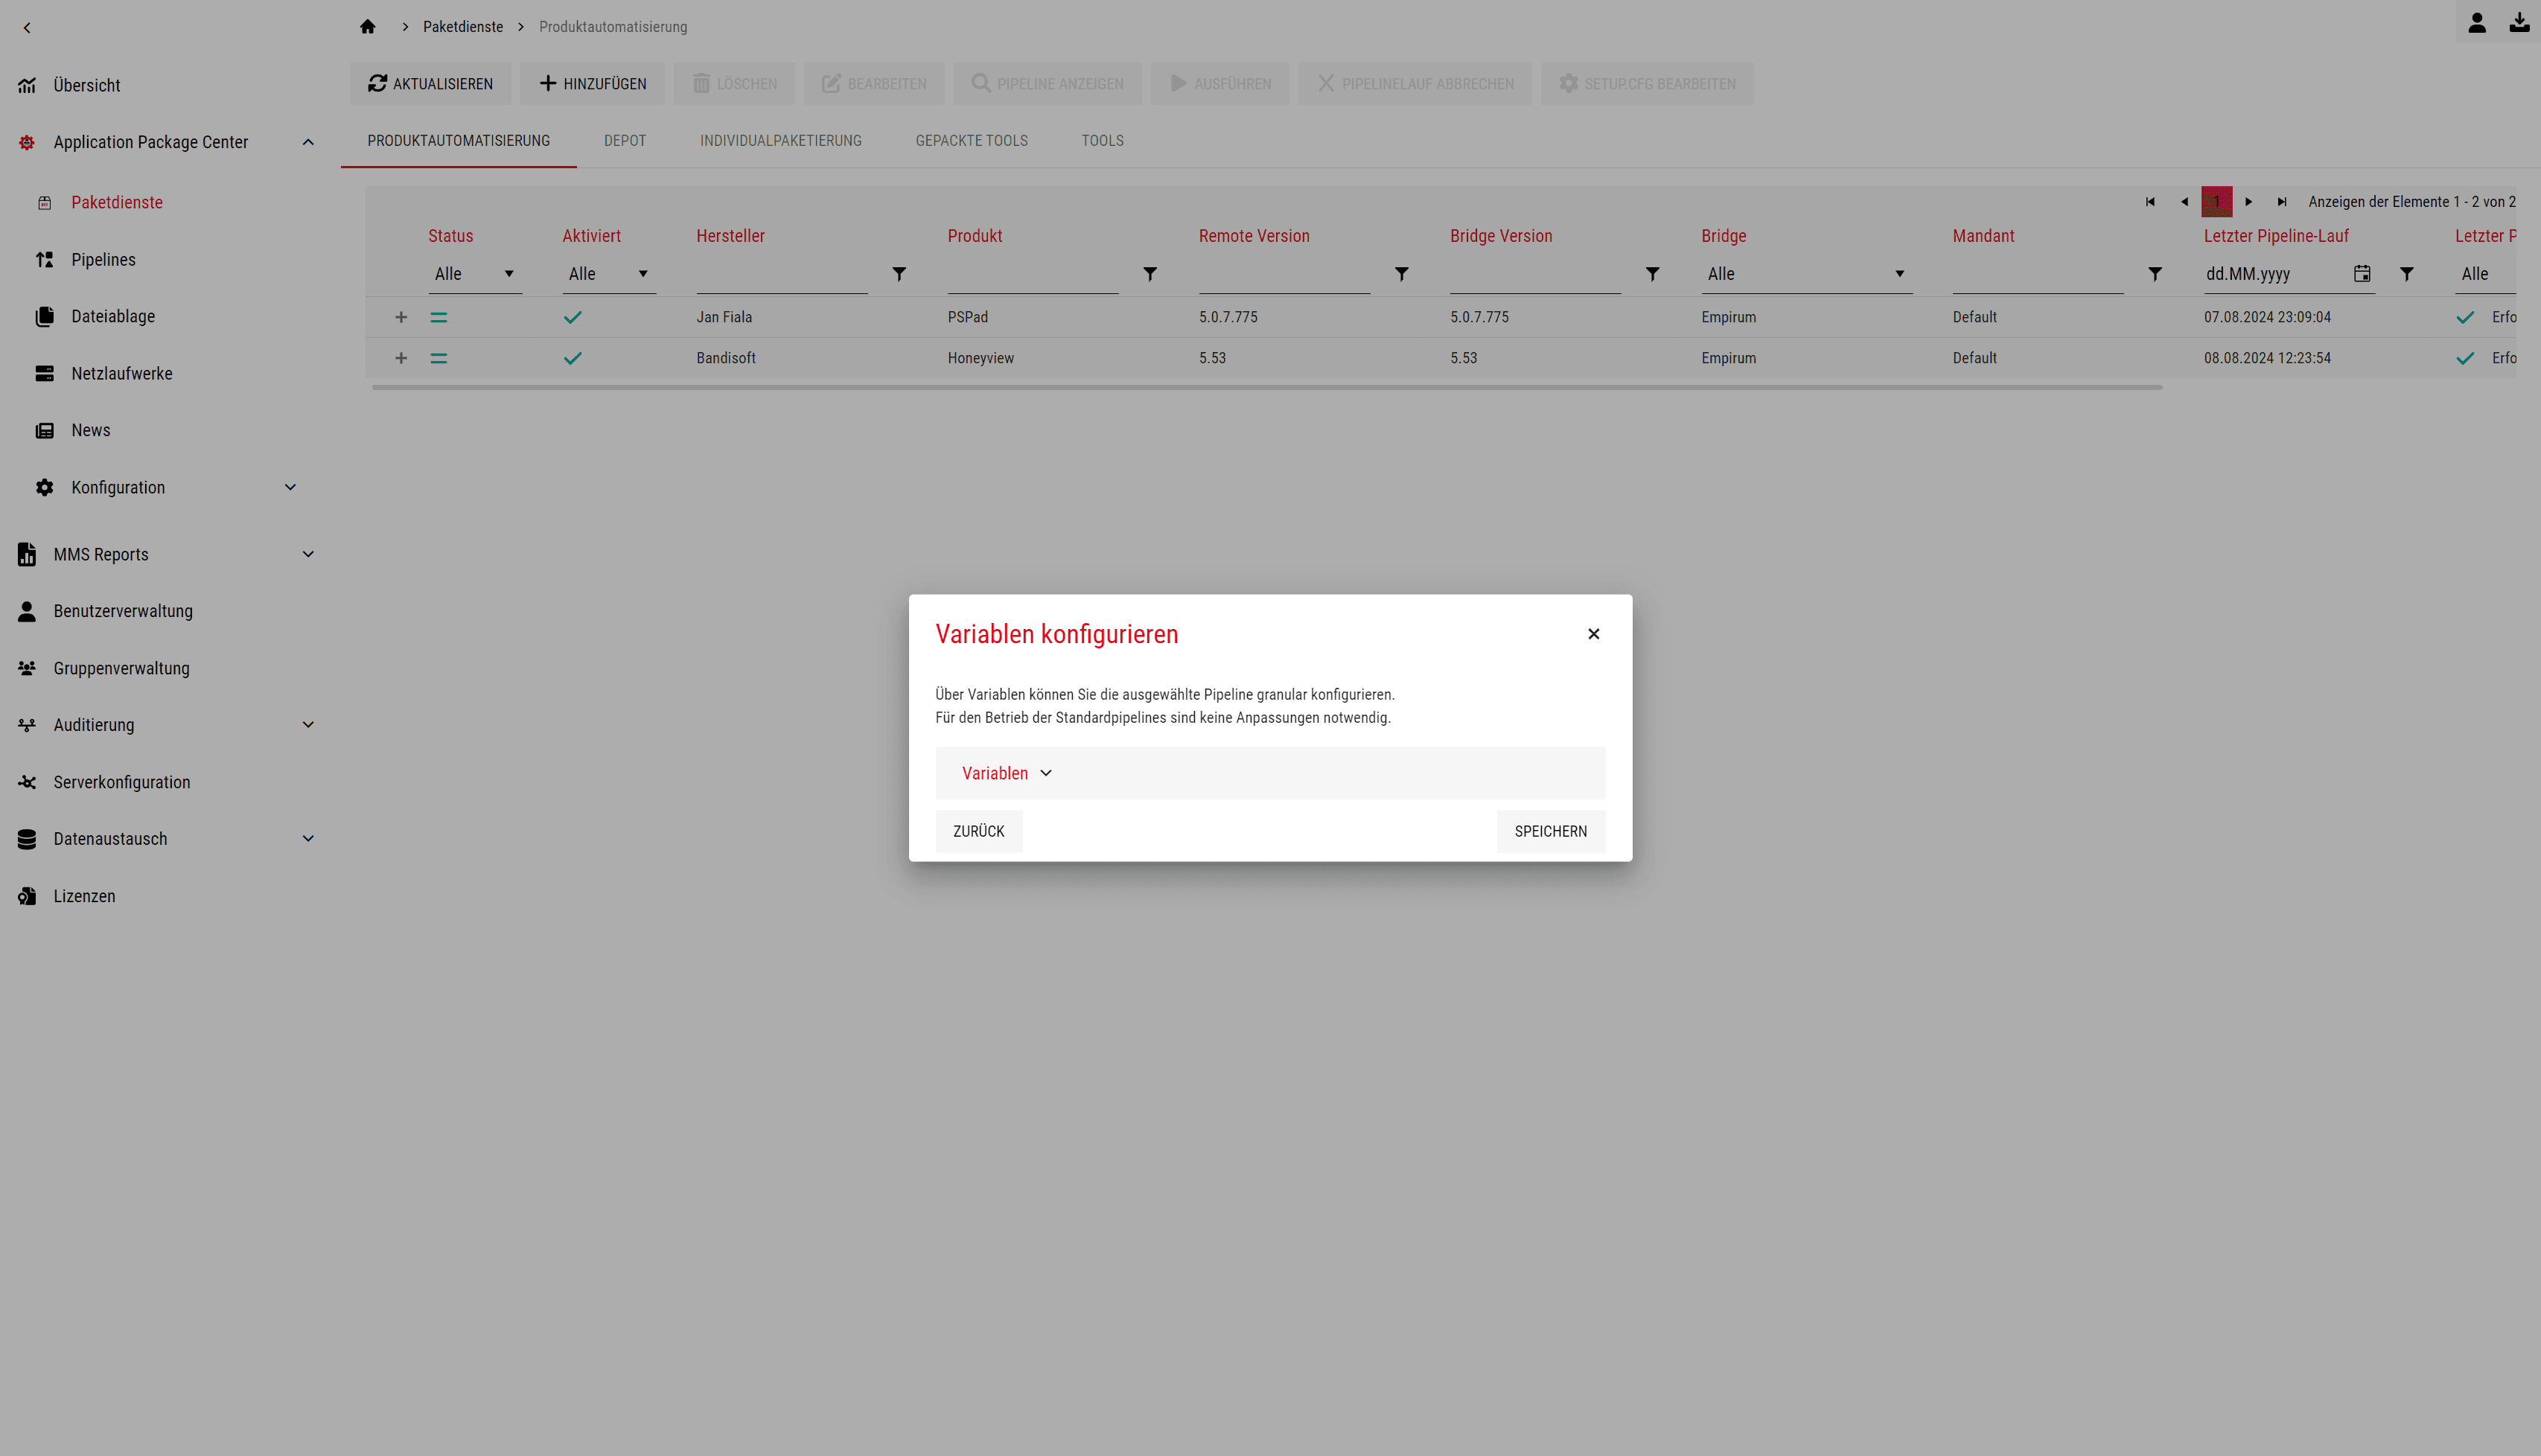The height and width of the screenshot is (1456, 2541).
Task: Click Hinzufügen button
Action: pyautogui.click(x=592, y=84)
